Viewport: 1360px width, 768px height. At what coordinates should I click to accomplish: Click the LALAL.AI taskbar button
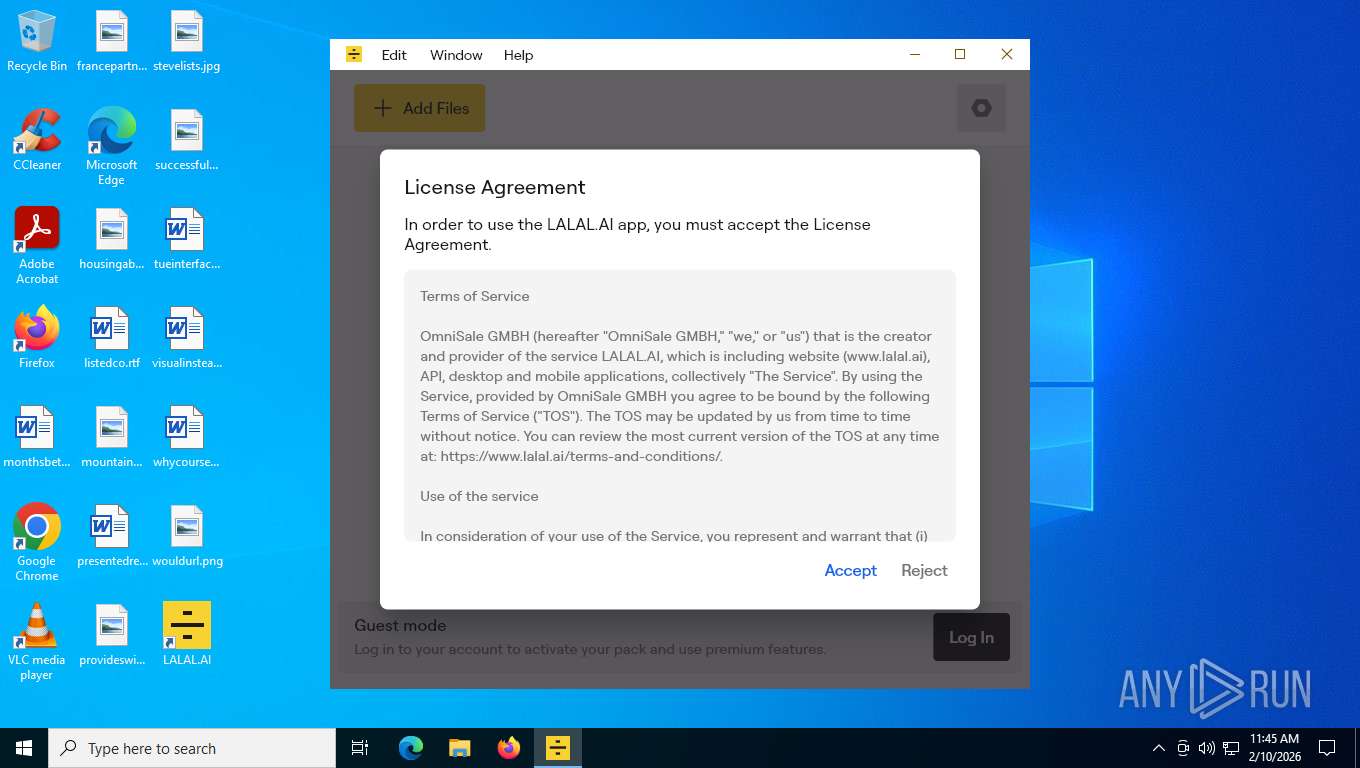click(x=558, y=748)
